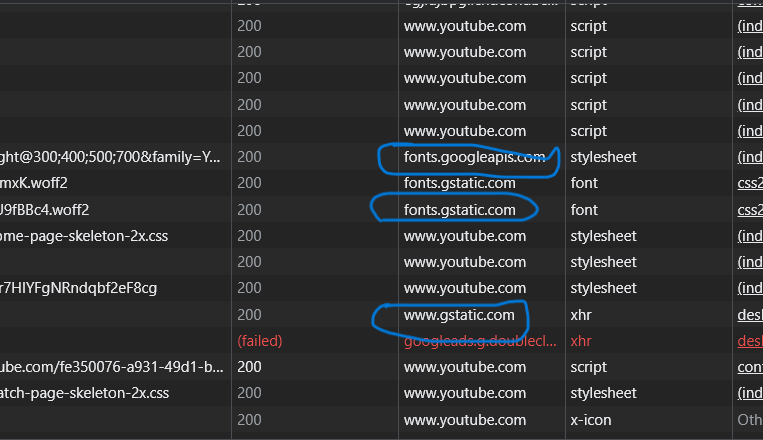This screenshot has height=440, width=763.
Task: Click the www.gstatic.com domain cell
Action: [x=459, y=315]
